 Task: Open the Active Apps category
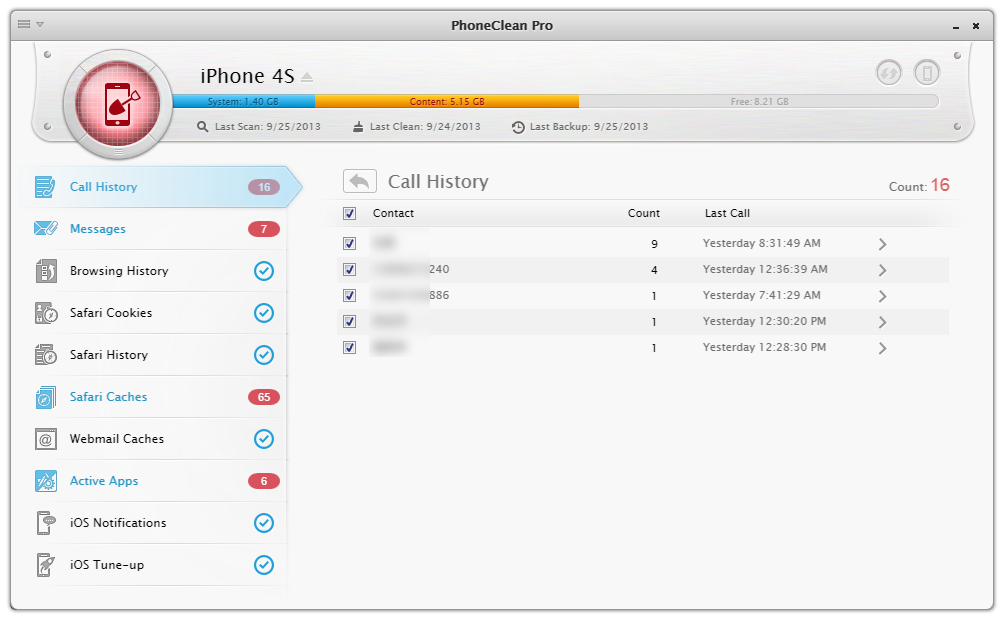pos(104,481)
